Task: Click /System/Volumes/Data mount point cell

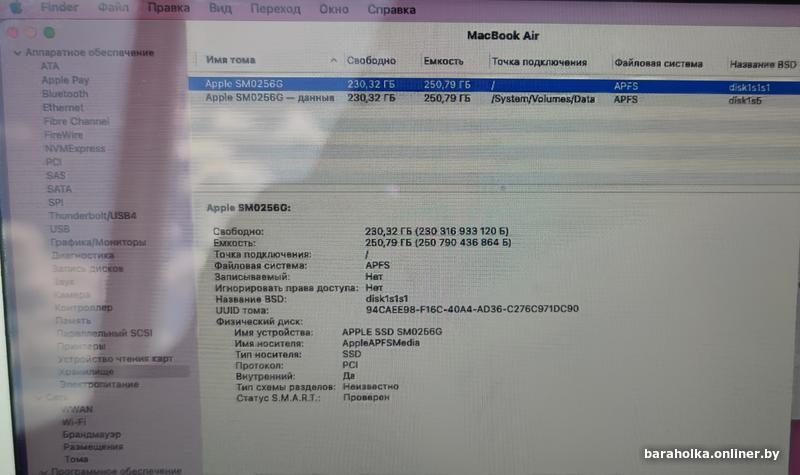Action: point(543,99)
